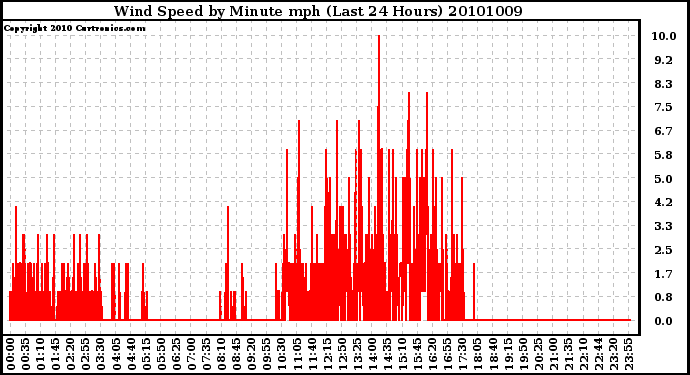Click the 13:25 time axis label
The height and width of the screenshot is (375, 690).
point(357,355)
